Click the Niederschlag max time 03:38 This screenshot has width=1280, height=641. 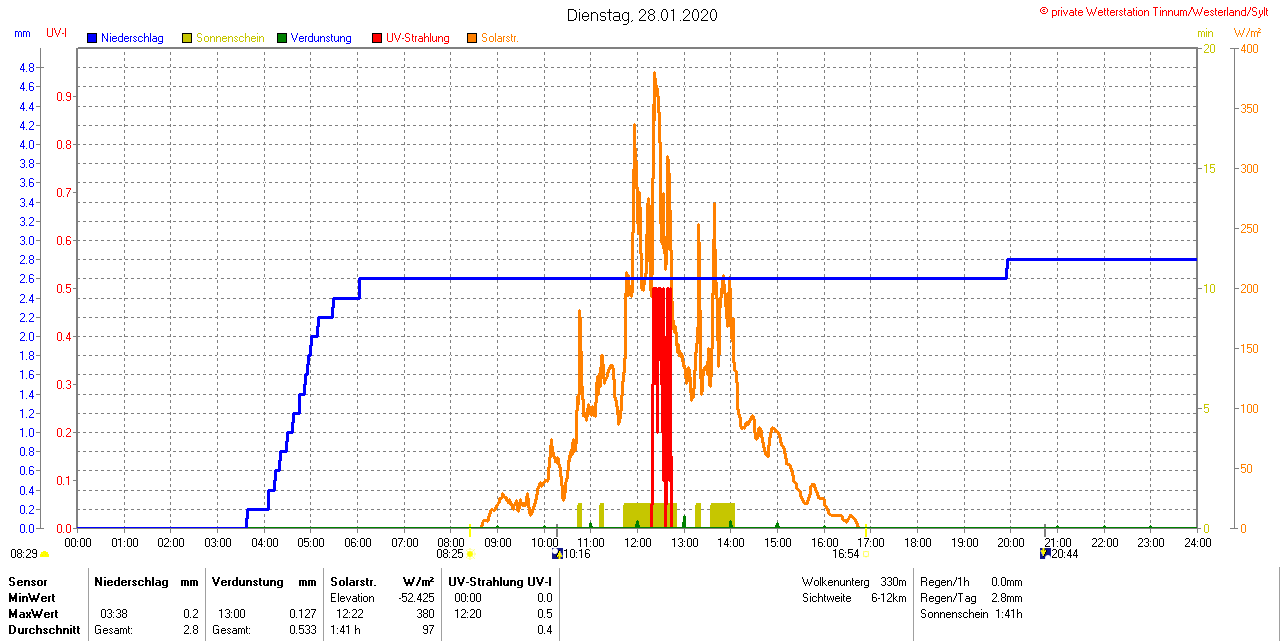[113, 614]
